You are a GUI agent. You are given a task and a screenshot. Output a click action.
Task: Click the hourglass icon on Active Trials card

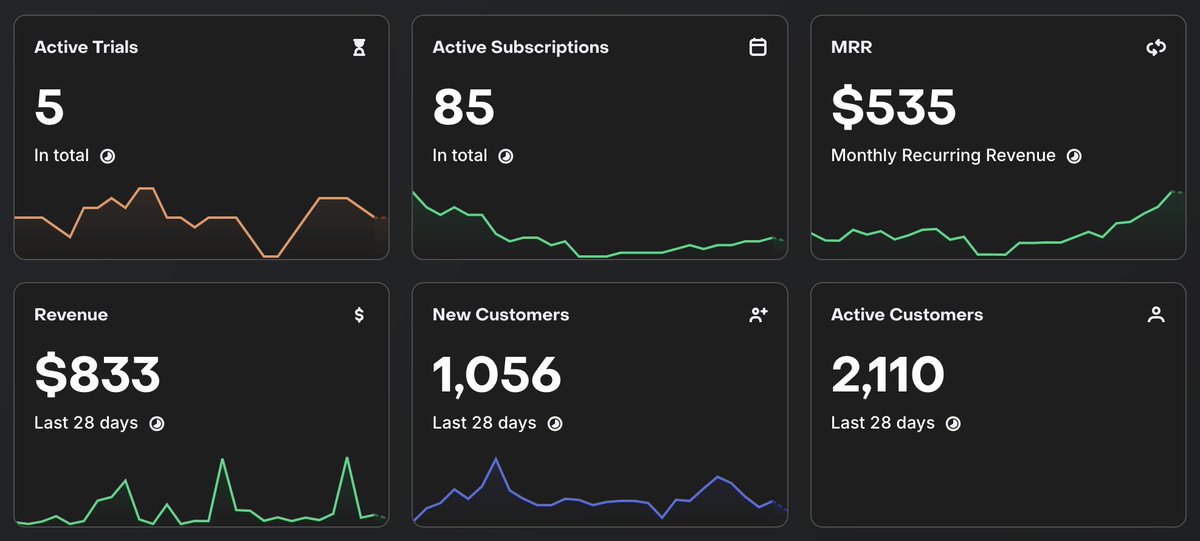click(x=359, y=47)
